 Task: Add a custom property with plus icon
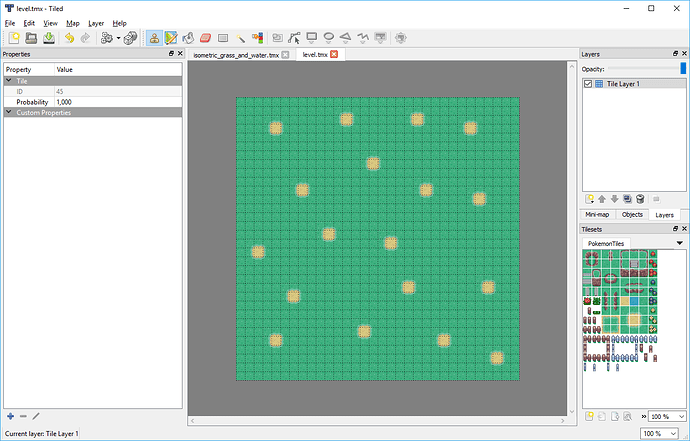[11, 416]
